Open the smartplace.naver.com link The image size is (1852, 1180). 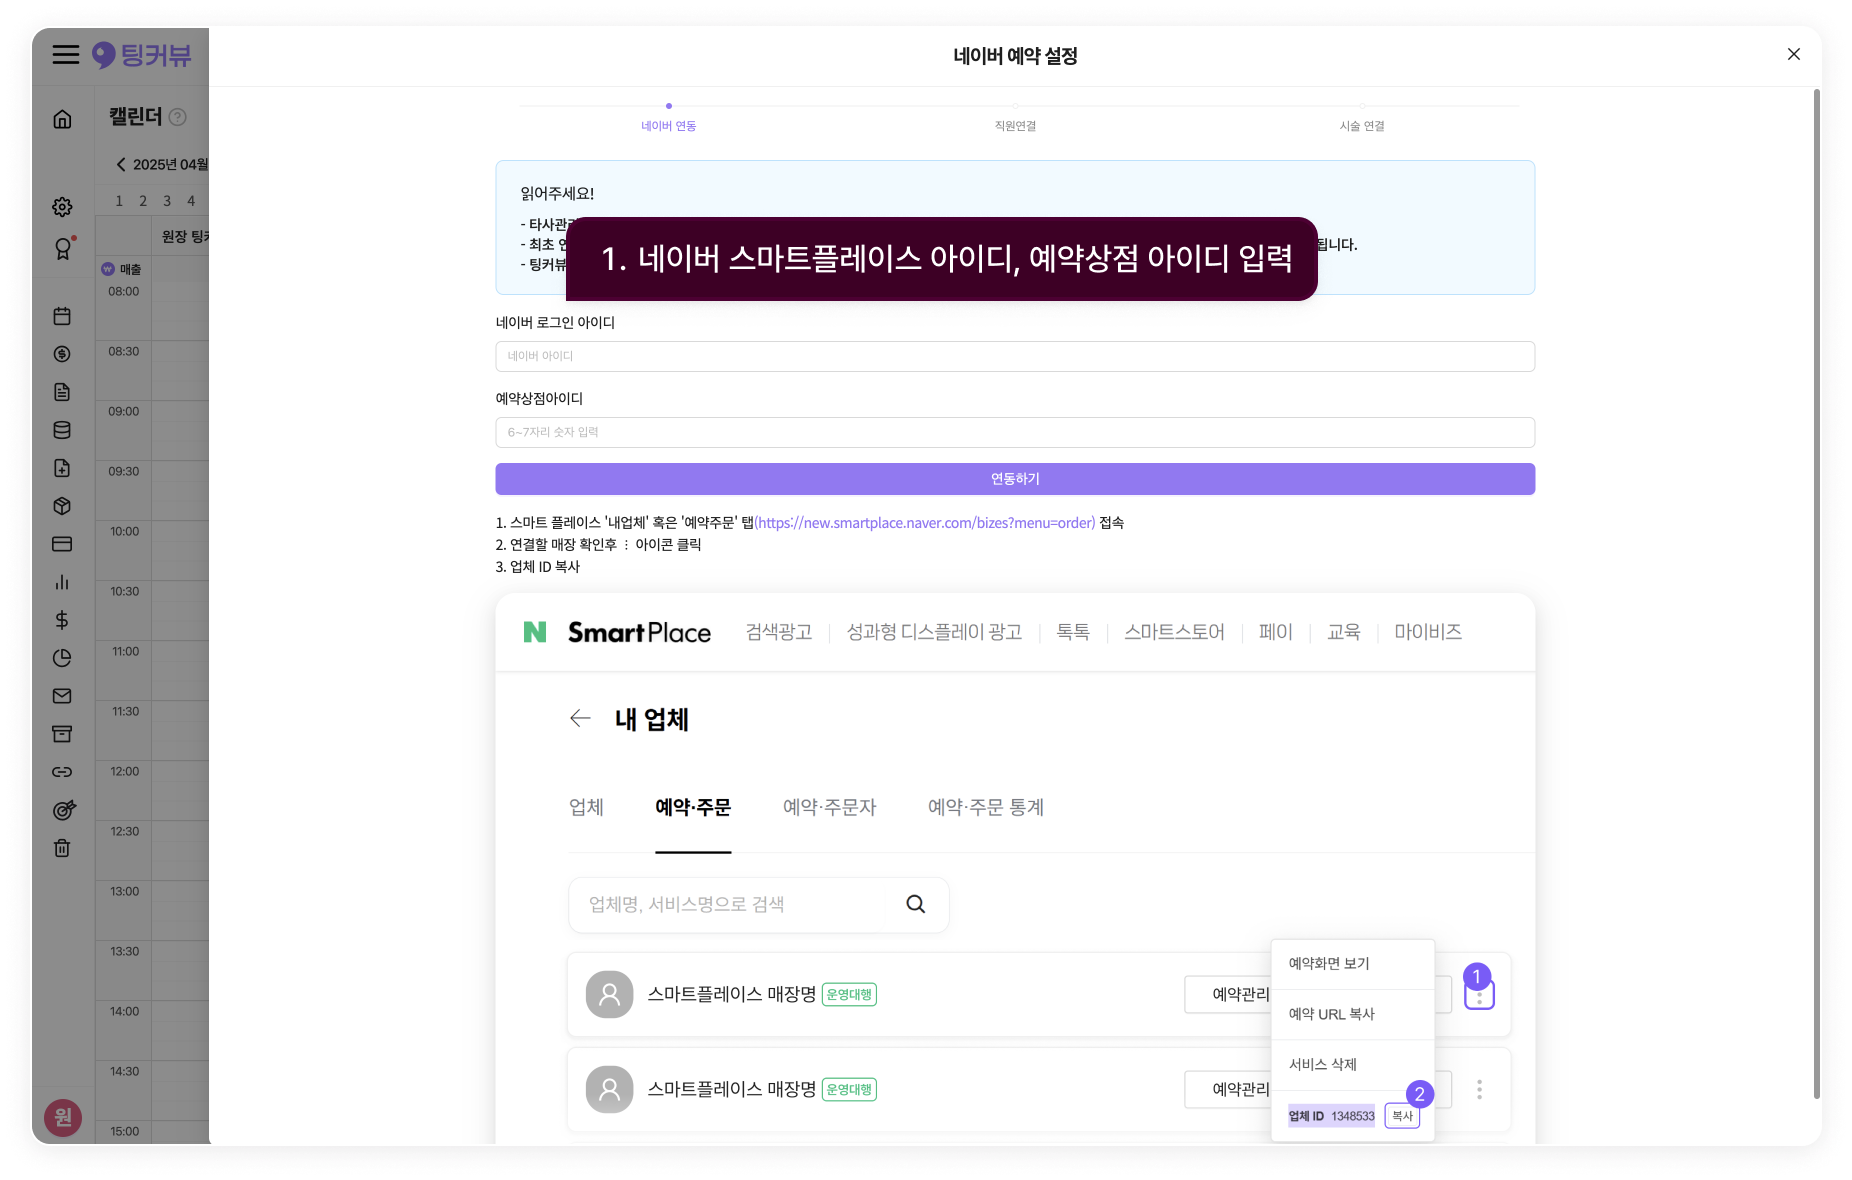(925, 523)
